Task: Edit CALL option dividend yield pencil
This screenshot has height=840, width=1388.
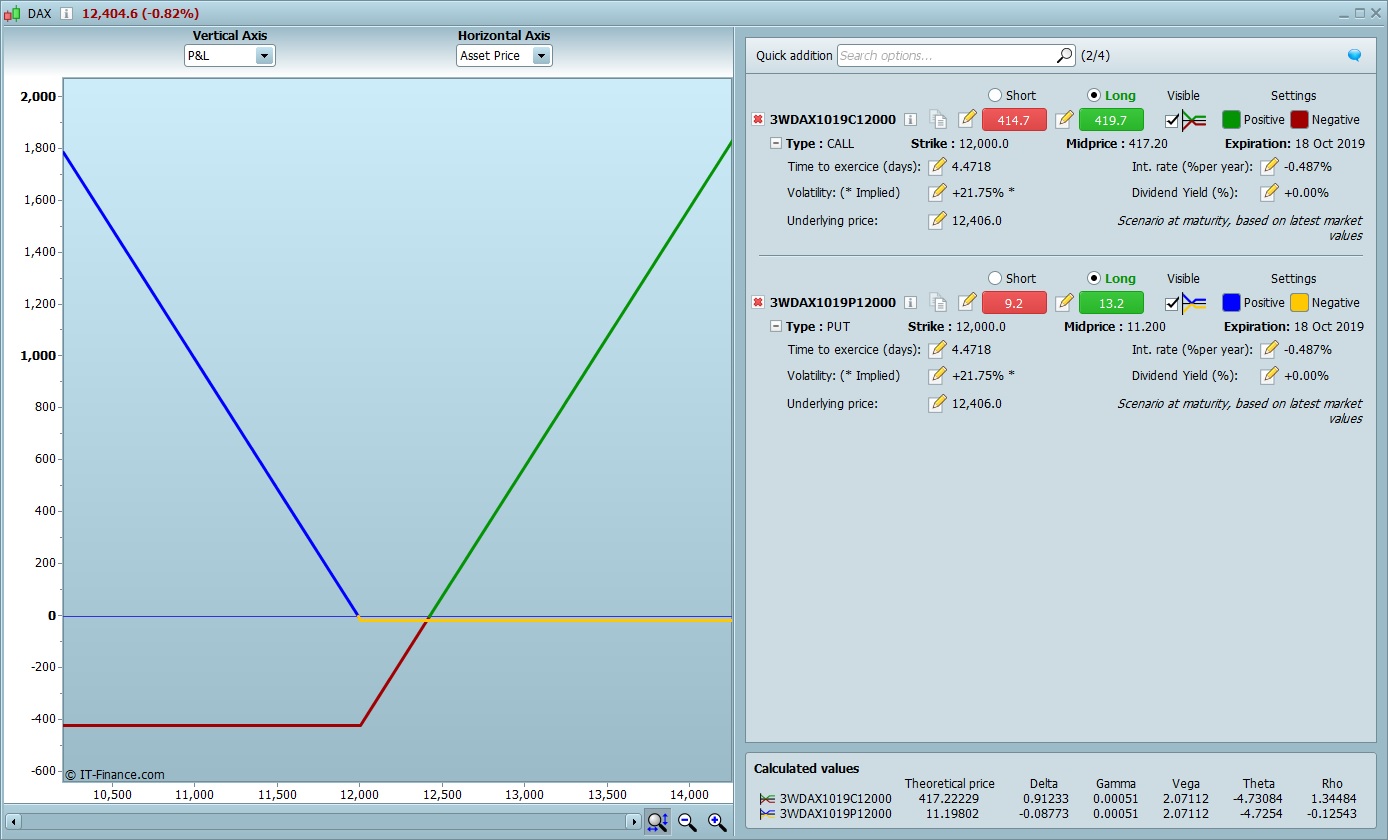Action: click(x=1269, y=192)
